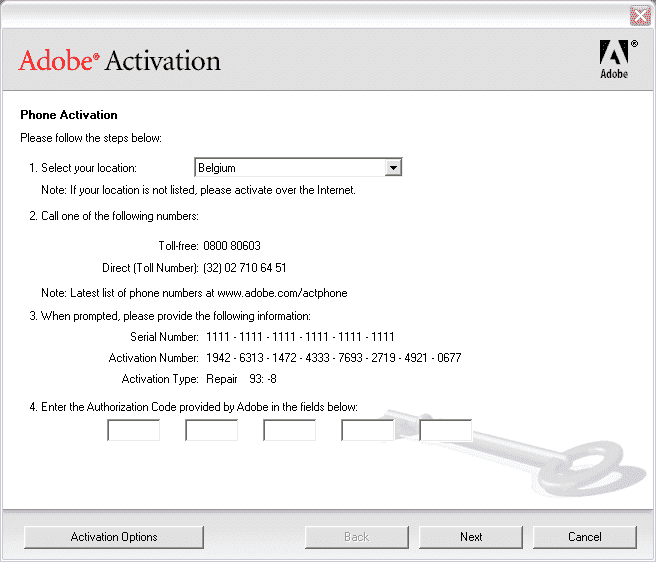
Task: Click the direct toll number (32) 02 710 64 51
Action: point(245,268)
